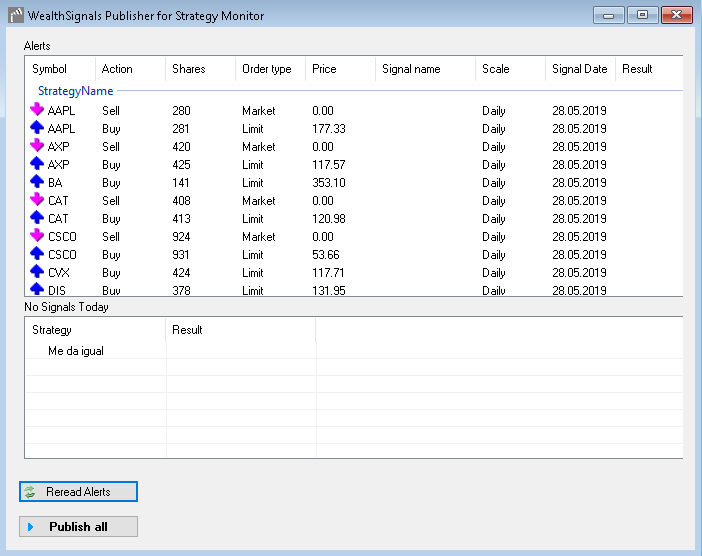This screenshot has width=702, height=556.
Task: Click the Result header in lower grid
Action: (x=187, y=329)
